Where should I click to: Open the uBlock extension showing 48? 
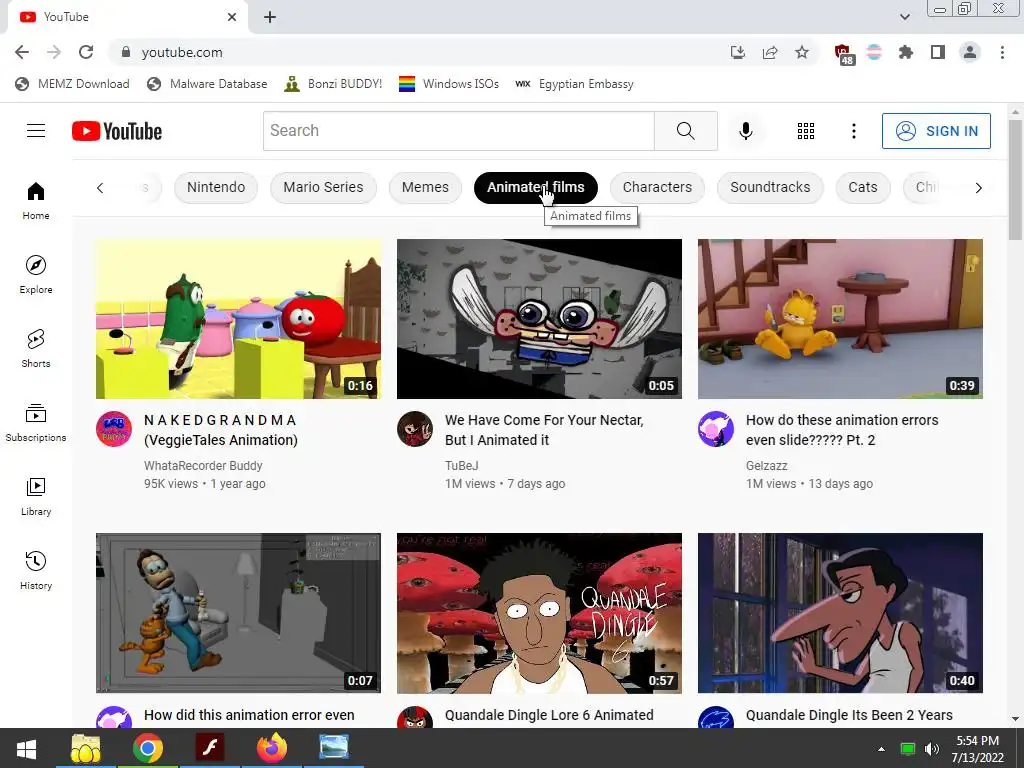pos(843,54)
